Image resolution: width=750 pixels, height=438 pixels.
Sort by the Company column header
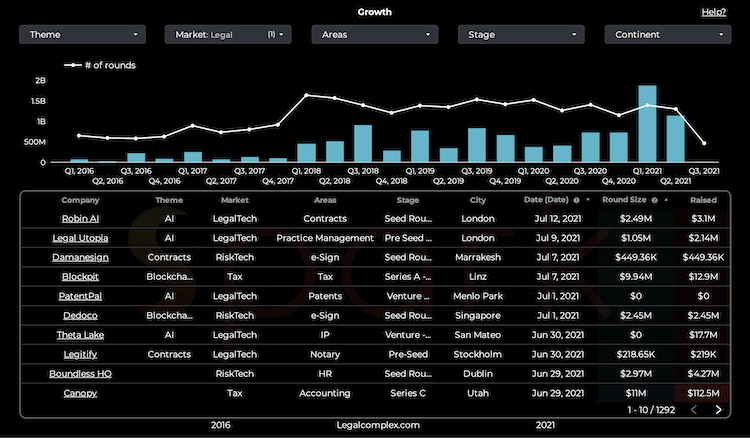tap(80, 200)
